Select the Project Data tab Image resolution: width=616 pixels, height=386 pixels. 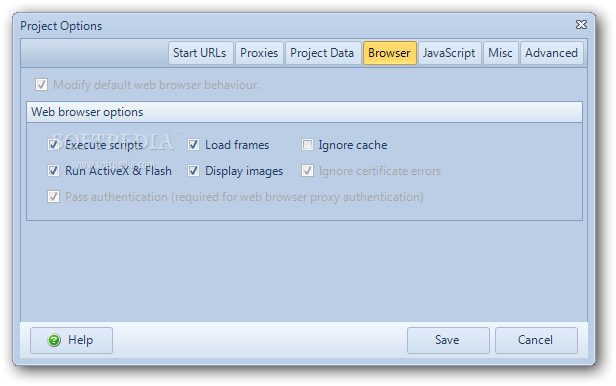322,53
